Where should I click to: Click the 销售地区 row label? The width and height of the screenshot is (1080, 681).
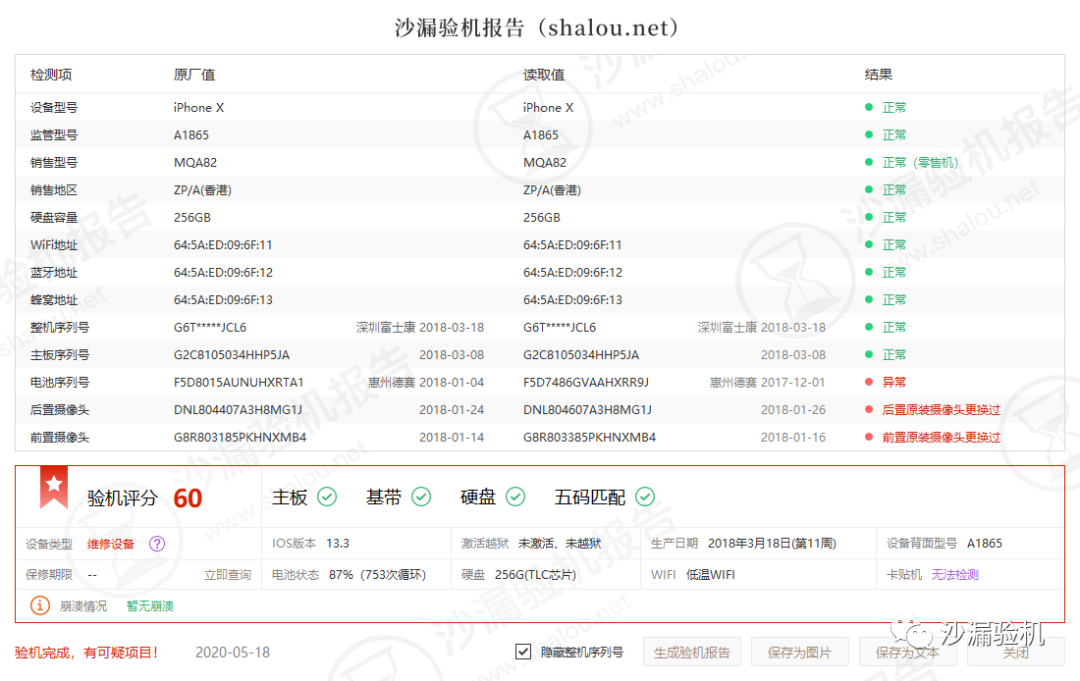click(x=54, y=190)
